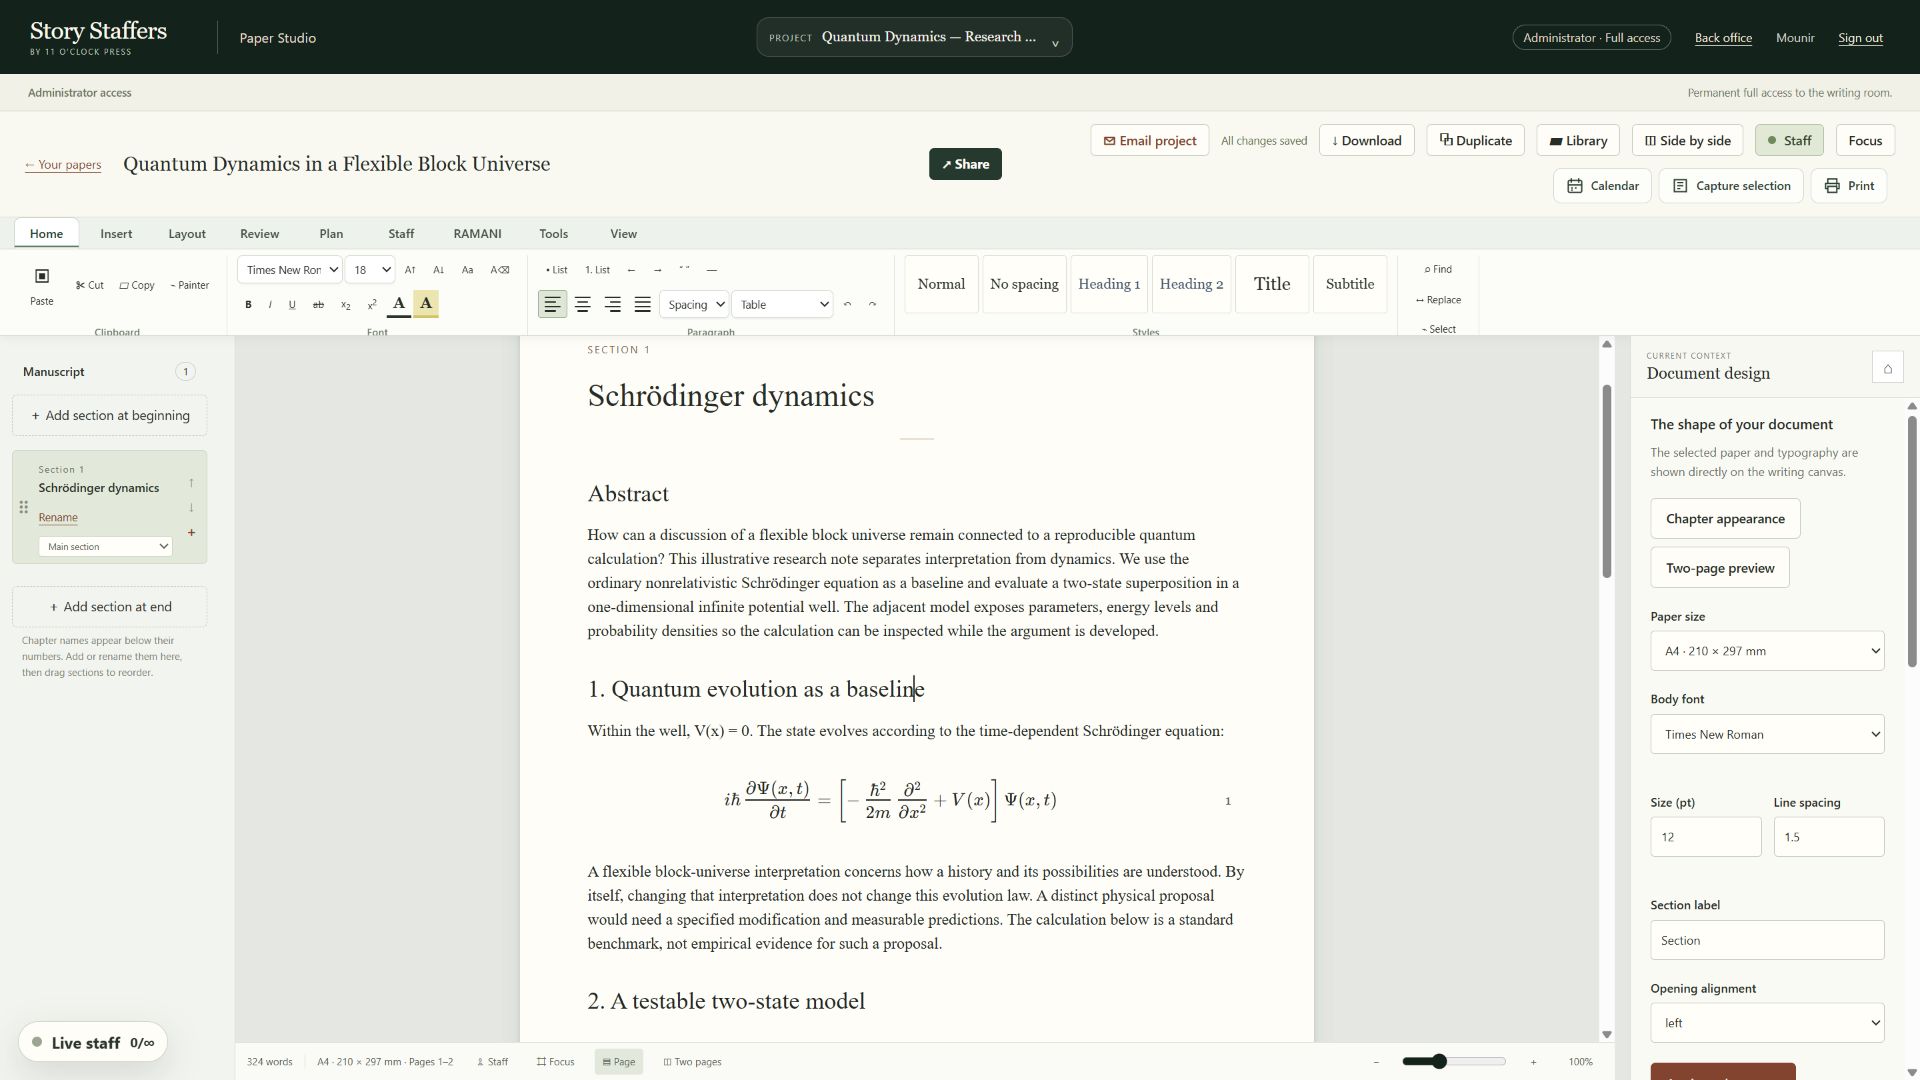Image resolution: width=1920 pixels, height=1080 pixels.
Task: Apply strikethrough with the ab icon
Action: [x=318, y=305]
